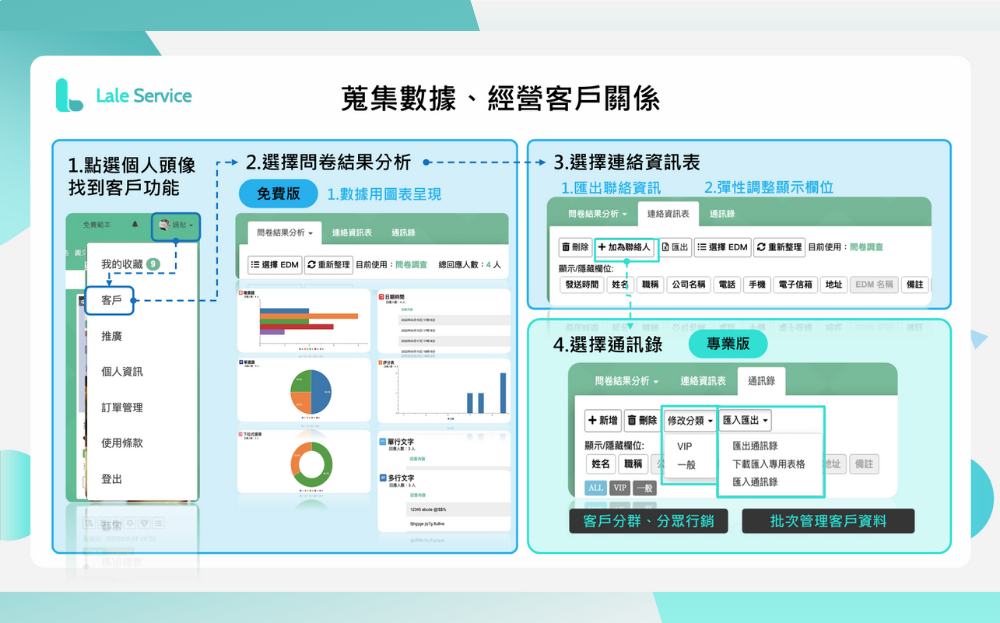The width and height of the screenshot is (1000, 623).
Task: Toggle 發送時間 column visibility
Action: [x=582, y=284]
